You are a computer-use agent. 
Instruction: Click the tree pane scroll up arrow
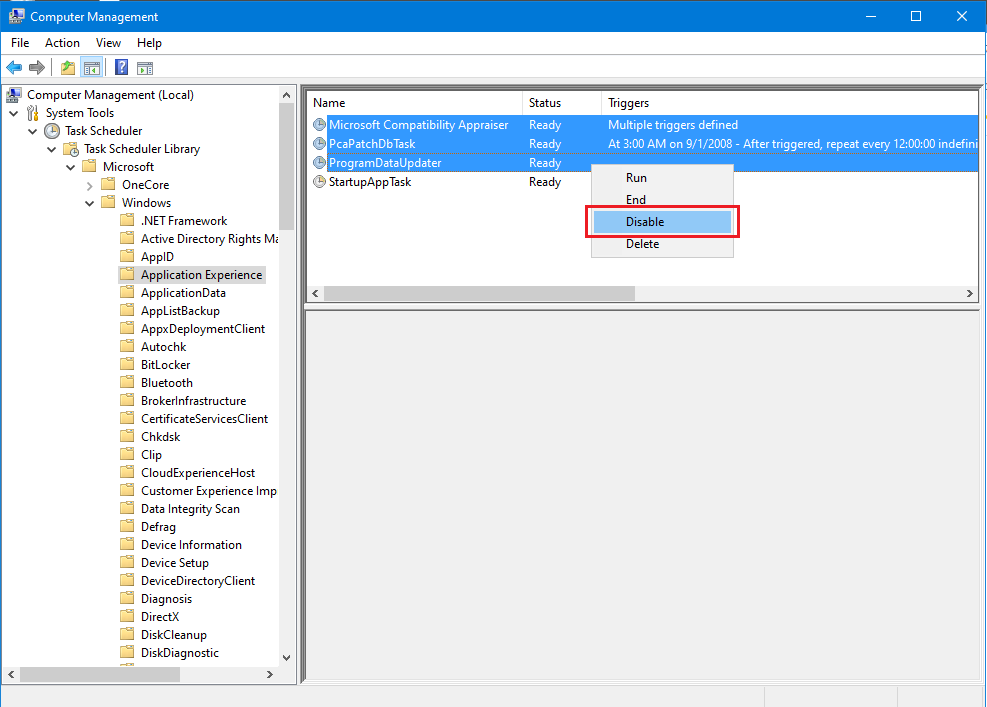tap(286, 95)
